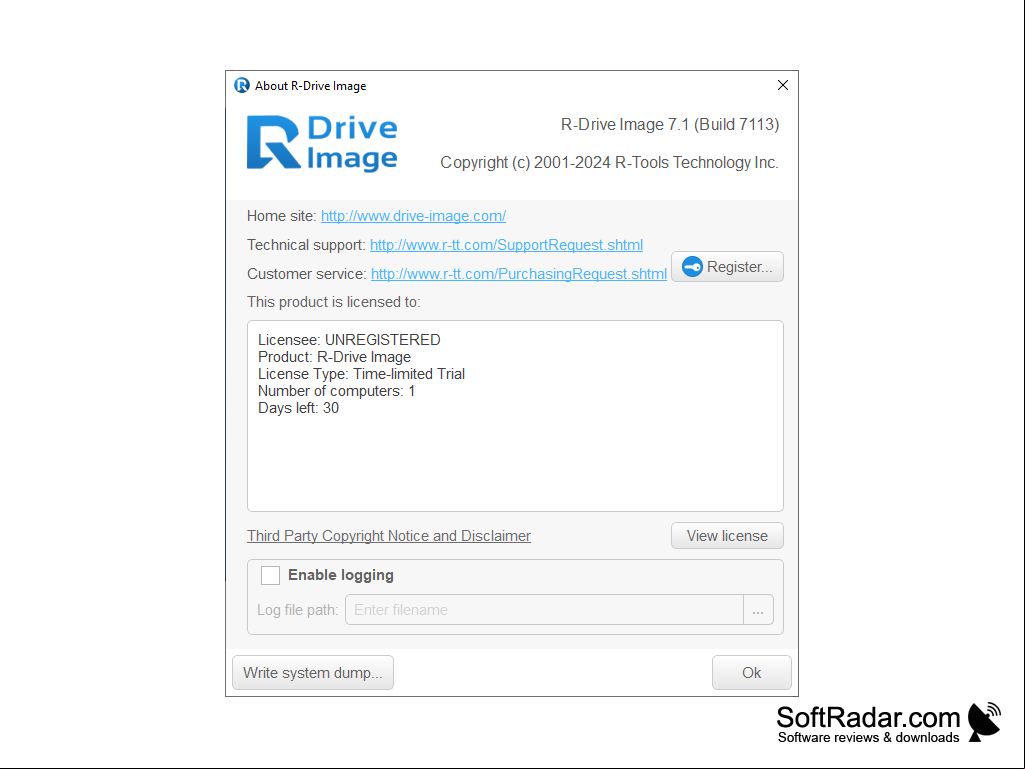The height and width of the screenshot is (769, 1025).
Task: Click the 'Customer service:' label
Action: point(307,274)
